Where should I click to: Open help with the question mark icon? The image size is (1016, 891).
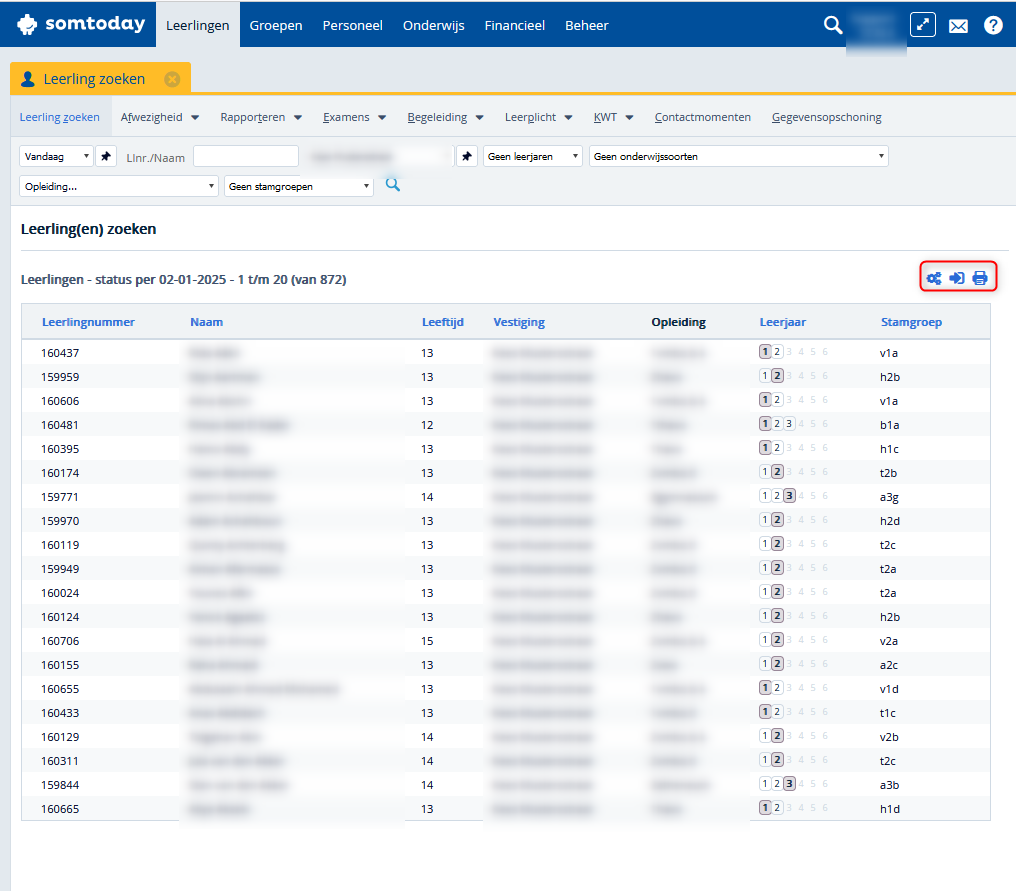pyautogui.click(x=993, y=25)
